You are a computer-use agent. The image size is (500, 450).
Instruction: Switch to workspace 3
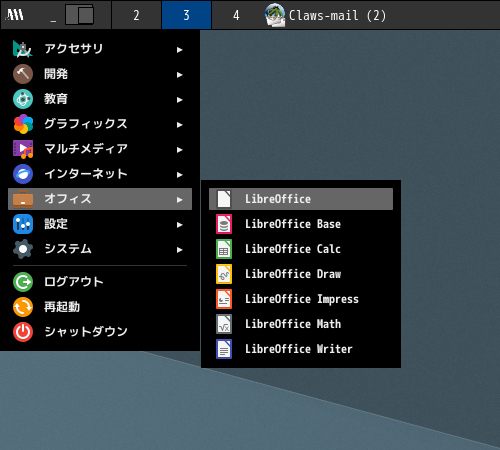(186, 15)
